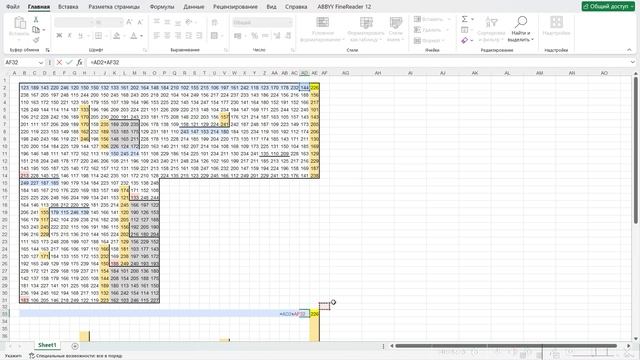Viewport: 640px width, 360px height.
Task: Click the Name Box showing AF32
Action: click(x=20, y=62)
